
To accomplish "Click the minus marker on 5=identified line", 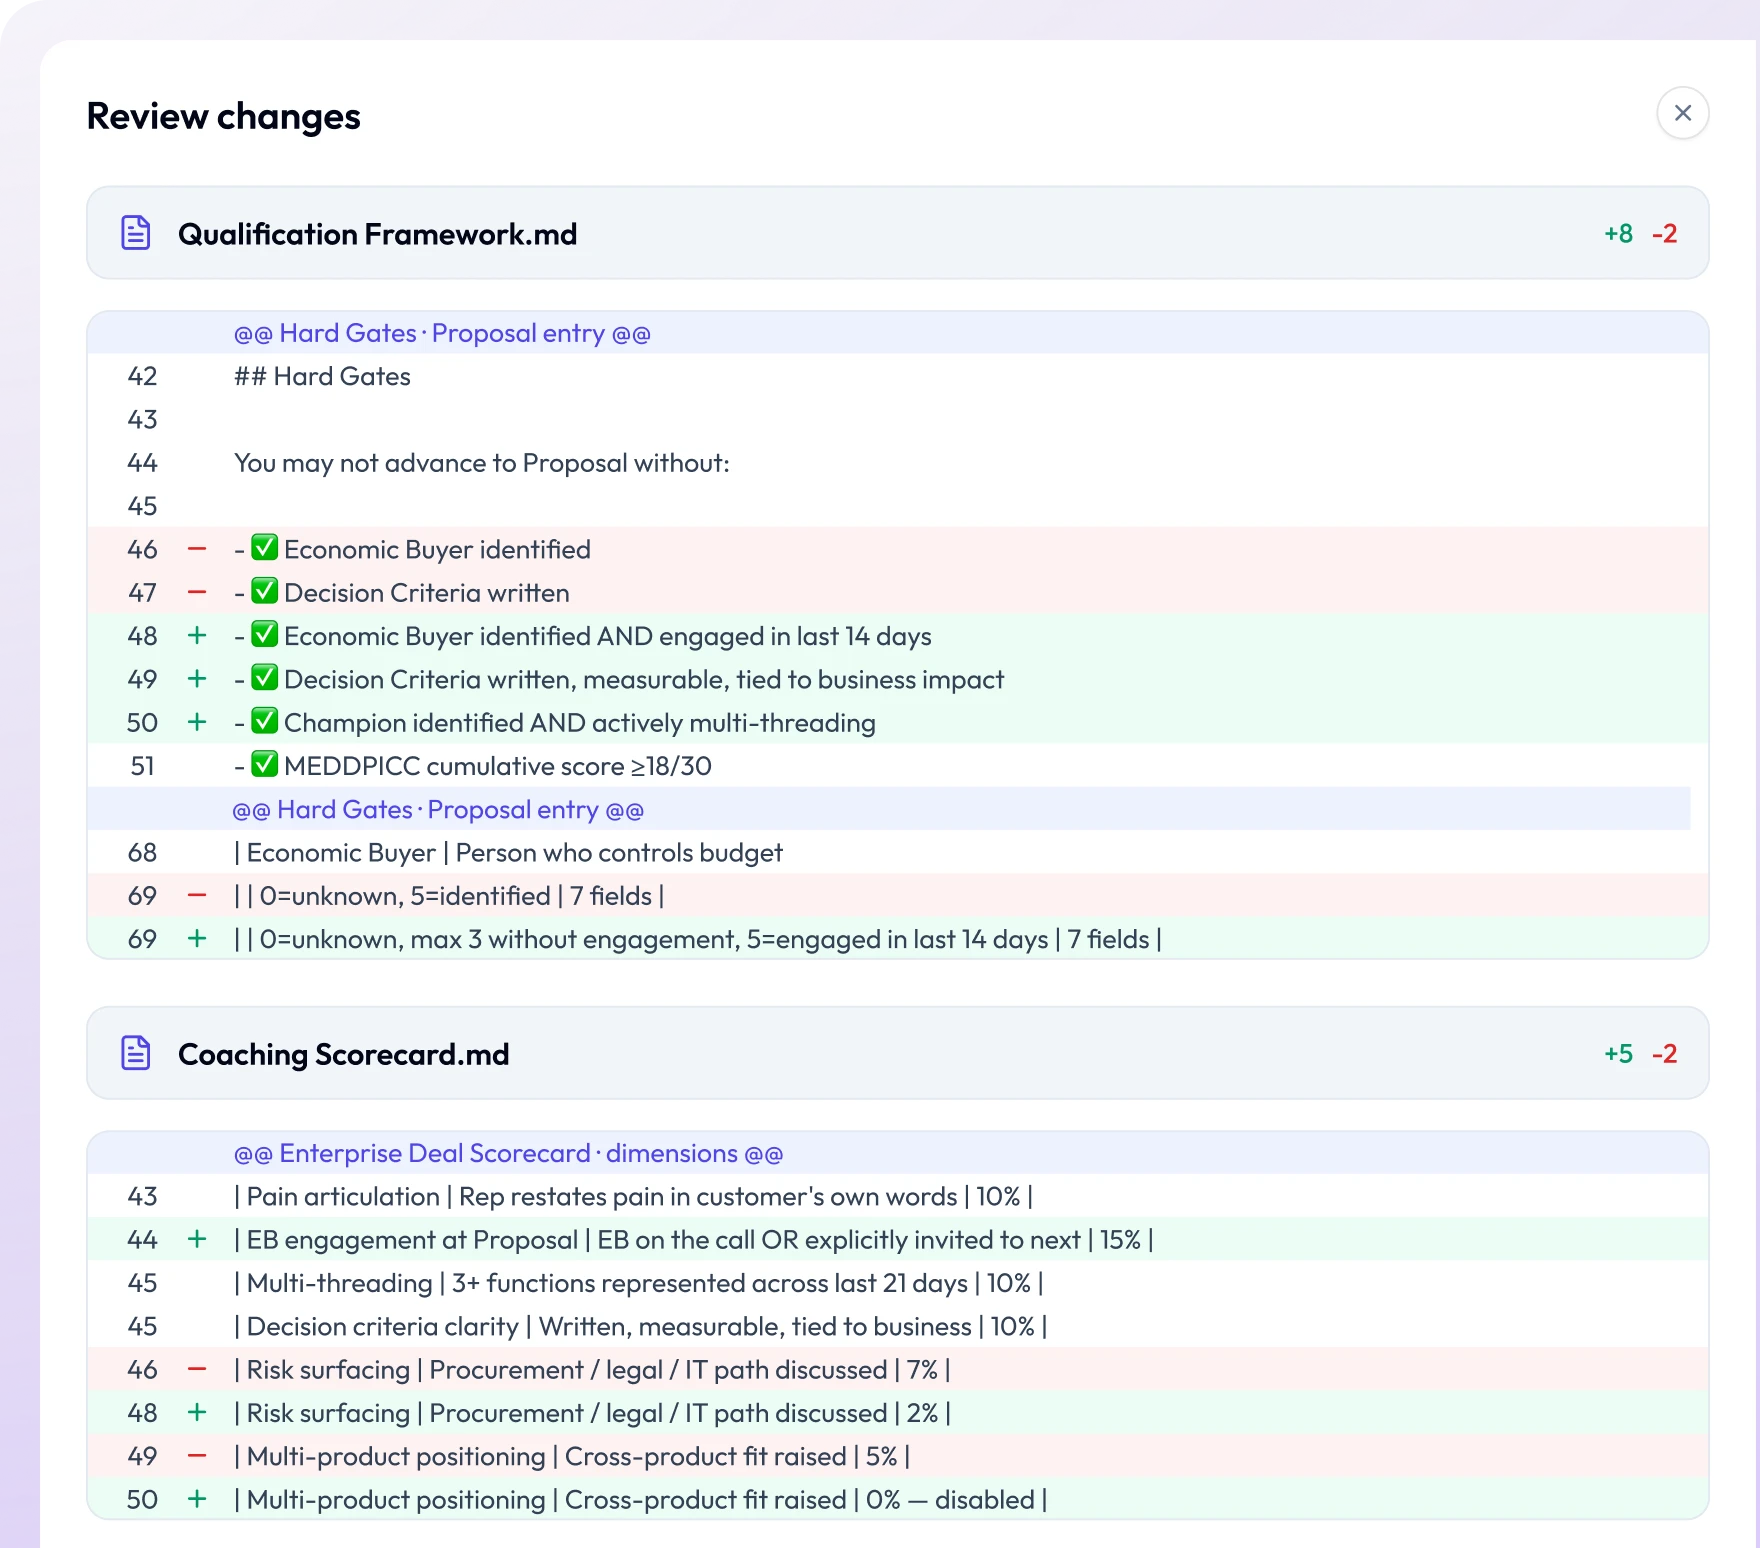I will (x=197, y=896).
